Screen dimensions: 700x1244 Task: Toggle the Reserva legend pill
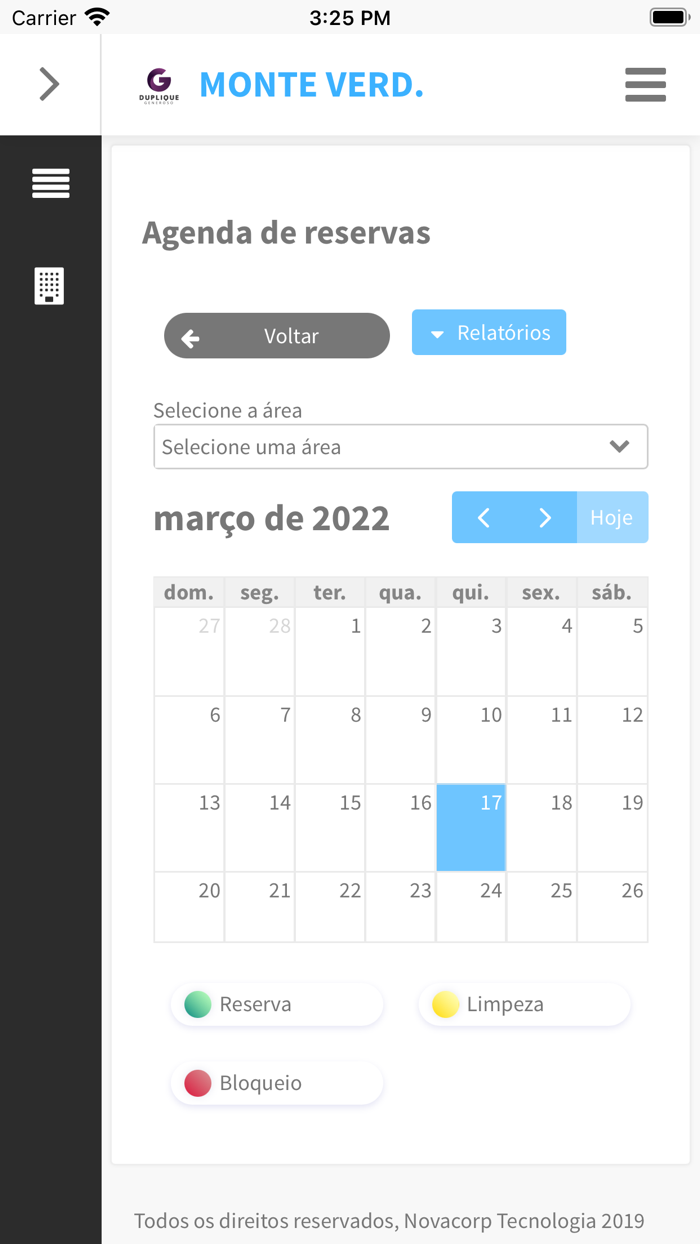(x=276, y=1004)
